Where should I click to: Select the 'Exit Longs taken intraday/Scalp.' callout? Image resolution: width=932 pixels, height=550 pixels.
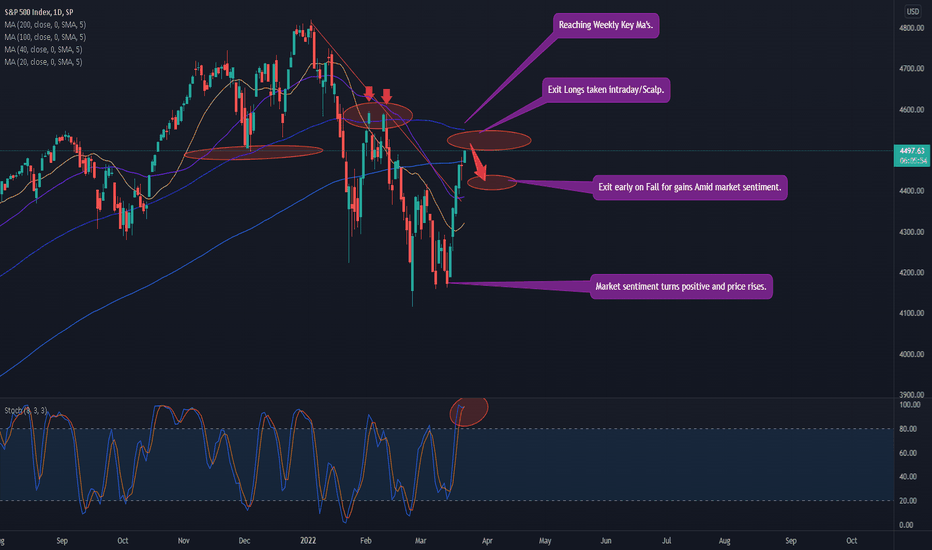(x=606, y=90)
